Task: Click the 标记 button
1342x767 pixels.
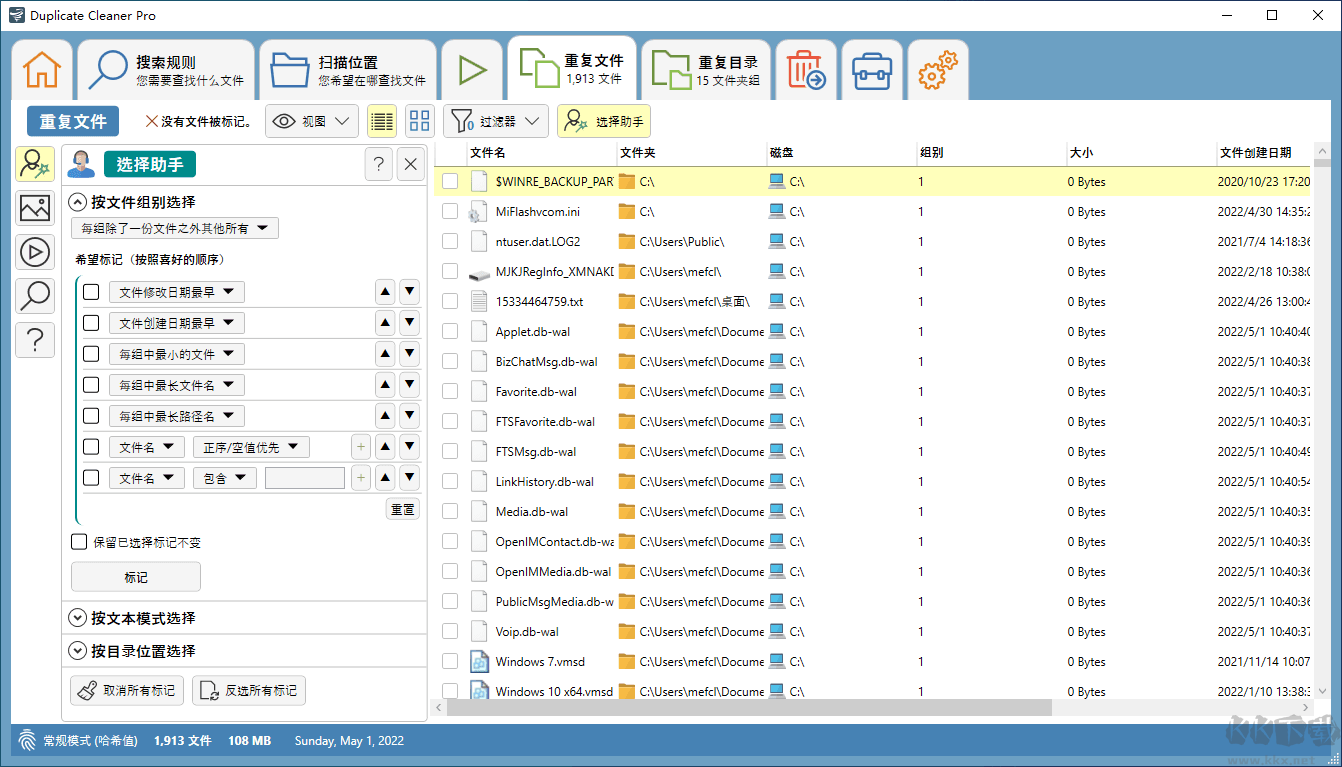Action: point(136,577)
